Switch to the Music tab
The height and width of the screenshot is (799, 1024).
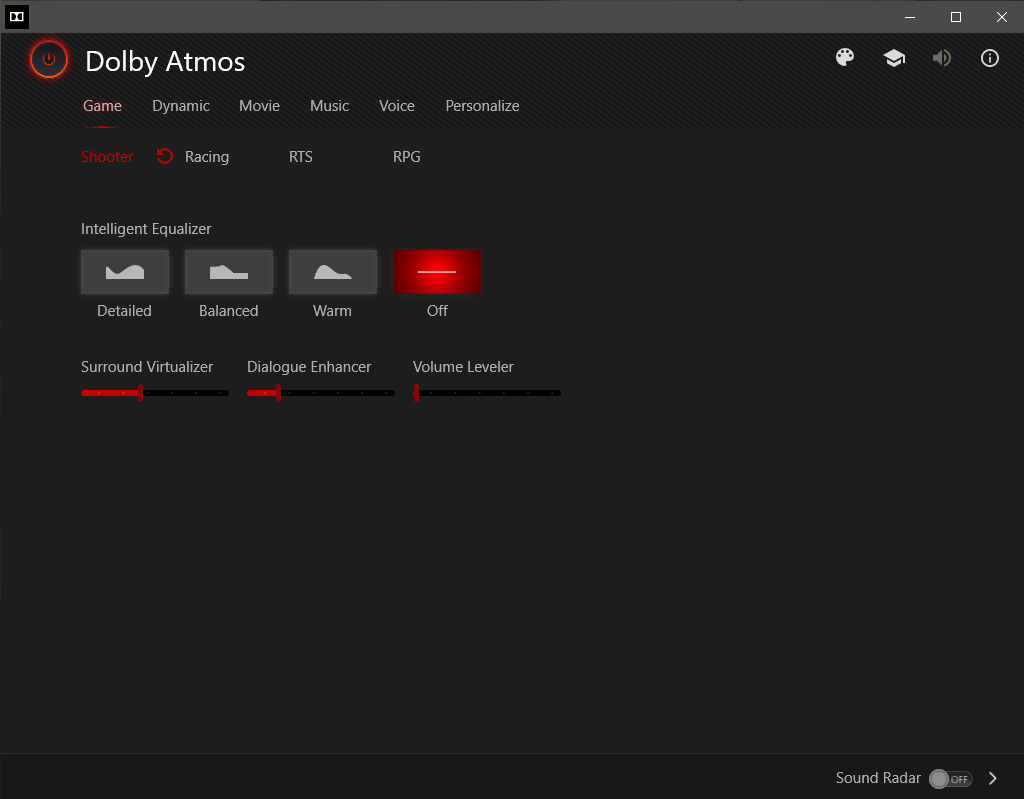pos(329,106)
